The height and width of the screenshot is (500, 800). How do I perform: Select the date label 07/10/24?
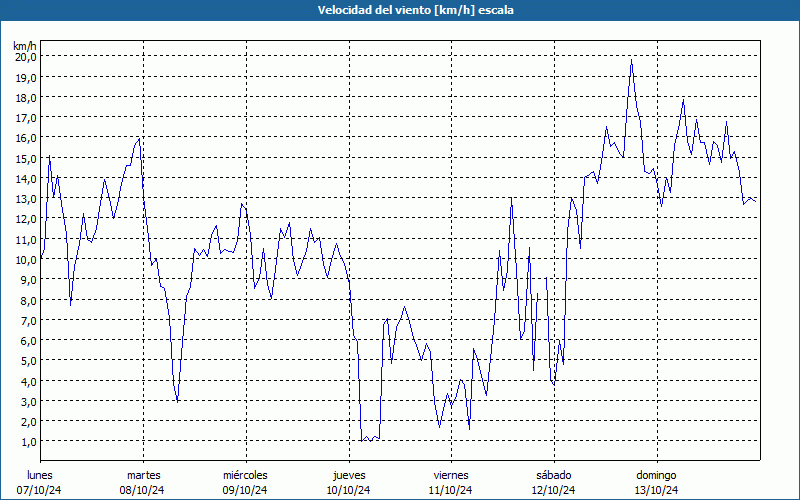click(39, 490)
